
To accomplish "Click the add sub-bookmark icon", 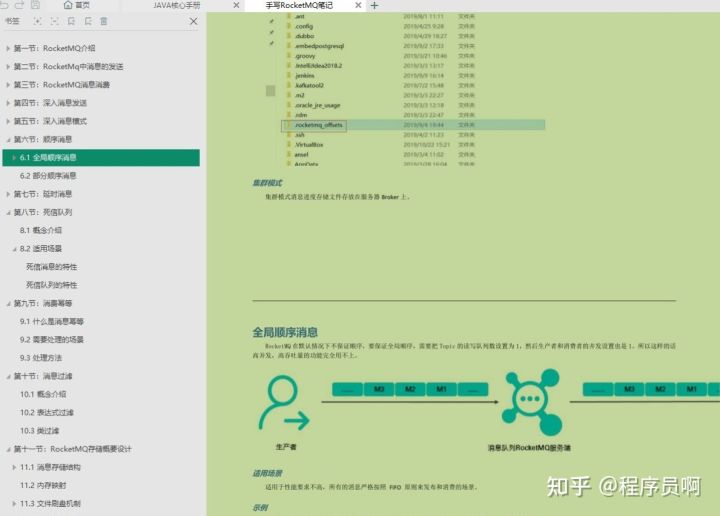I will (x=88, y=21).
